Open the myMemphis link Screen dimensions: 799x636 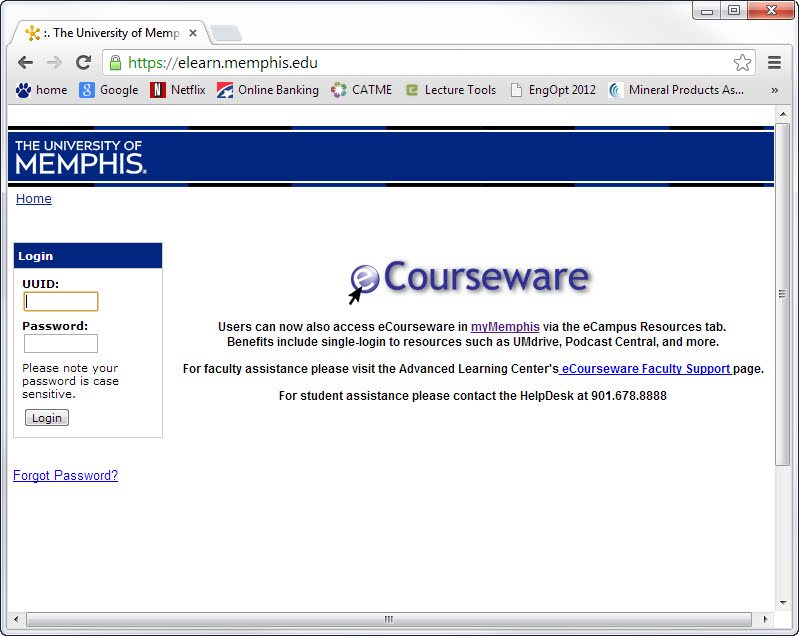tap(505, 327)
